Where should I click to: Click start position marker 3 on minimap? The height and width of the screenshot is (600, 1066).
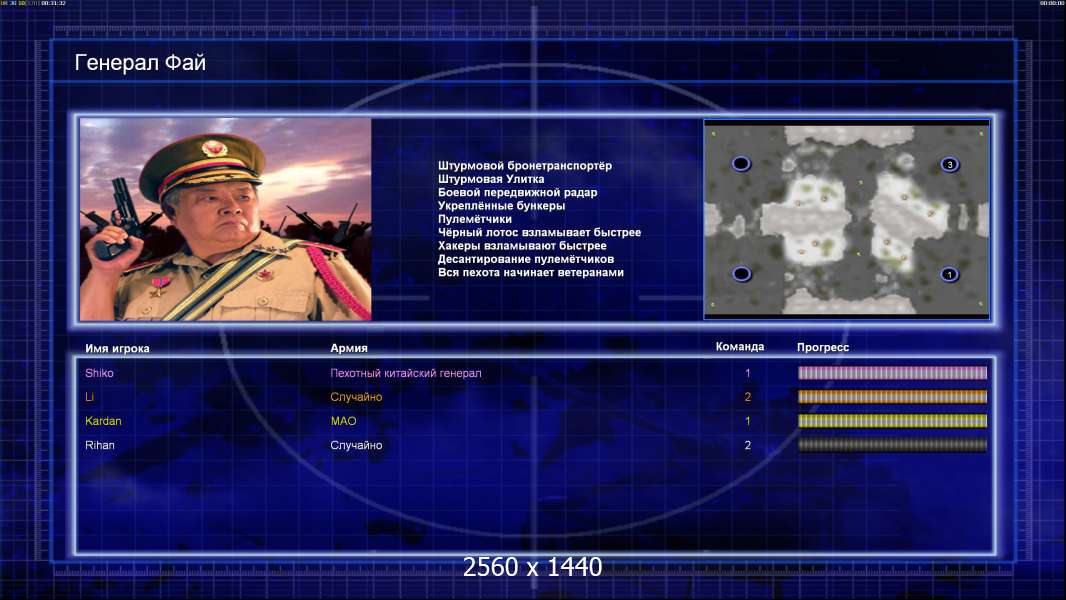(950, 164)
